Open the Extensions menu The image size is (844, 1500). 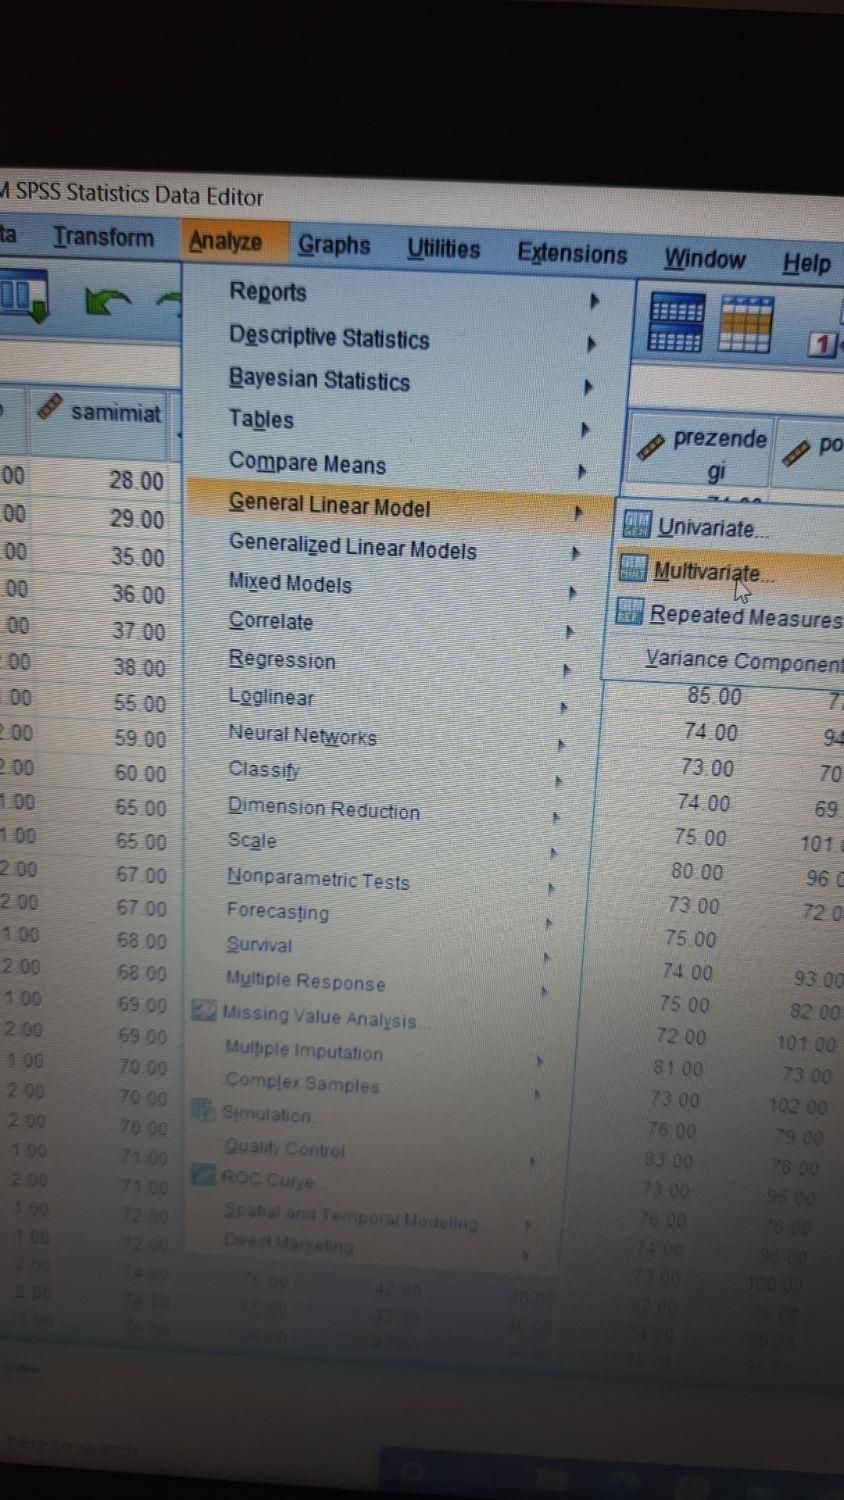(x=572, y=254)
